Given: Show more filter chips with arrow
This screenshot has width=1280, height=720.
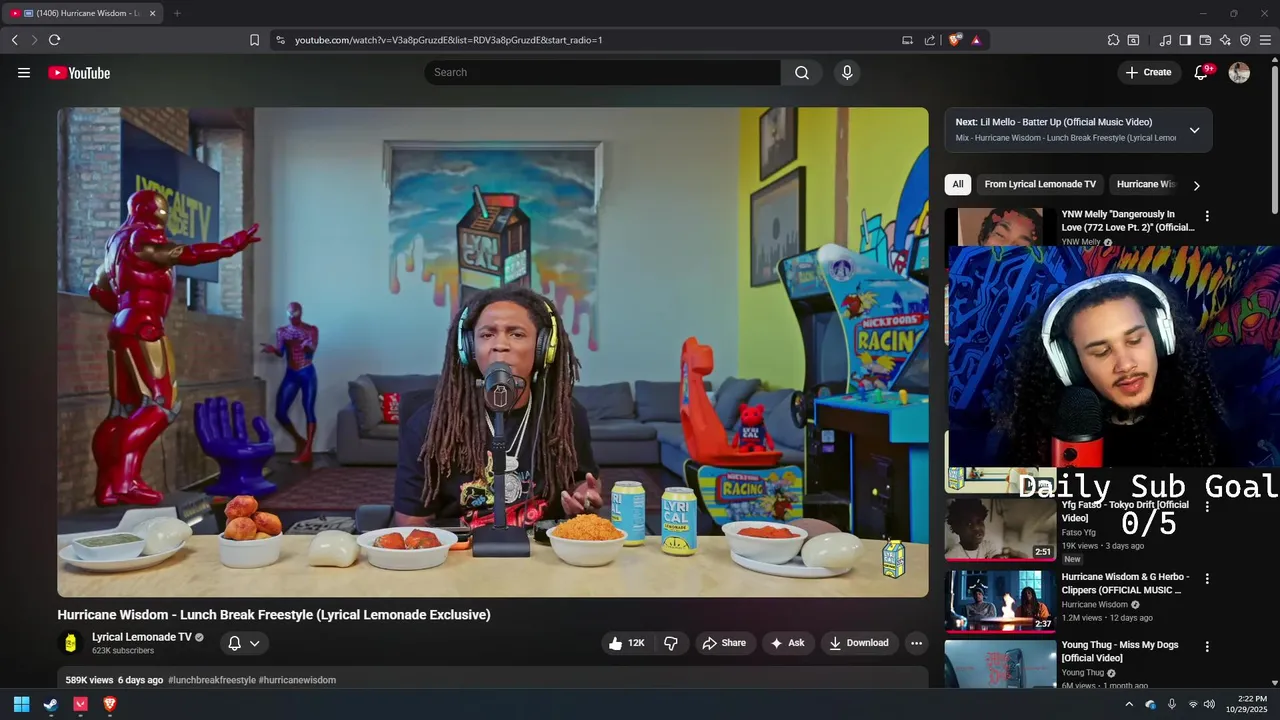Looking at the screenshot, I should coord(1196,185).
